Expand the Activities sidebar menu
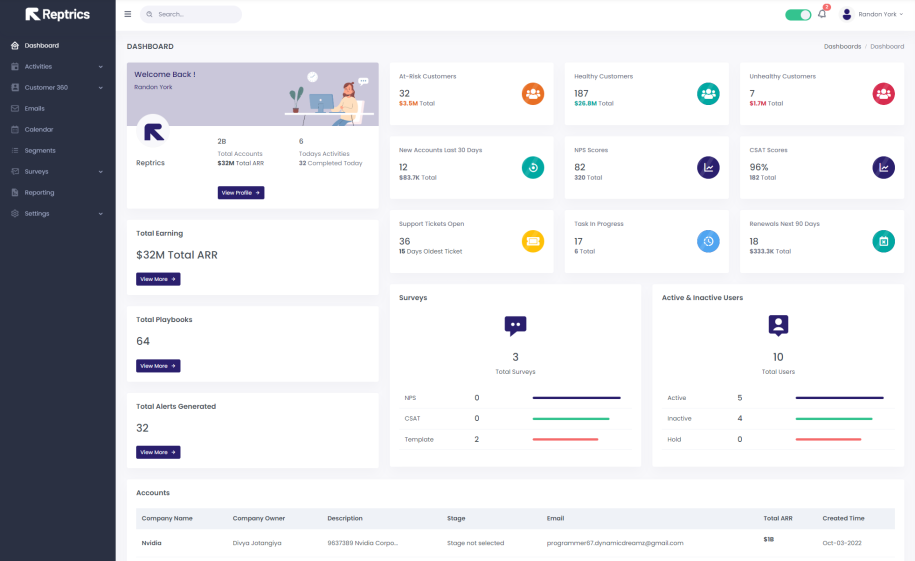Viewport: 915px width, 561px height. (x=57, y=67)
